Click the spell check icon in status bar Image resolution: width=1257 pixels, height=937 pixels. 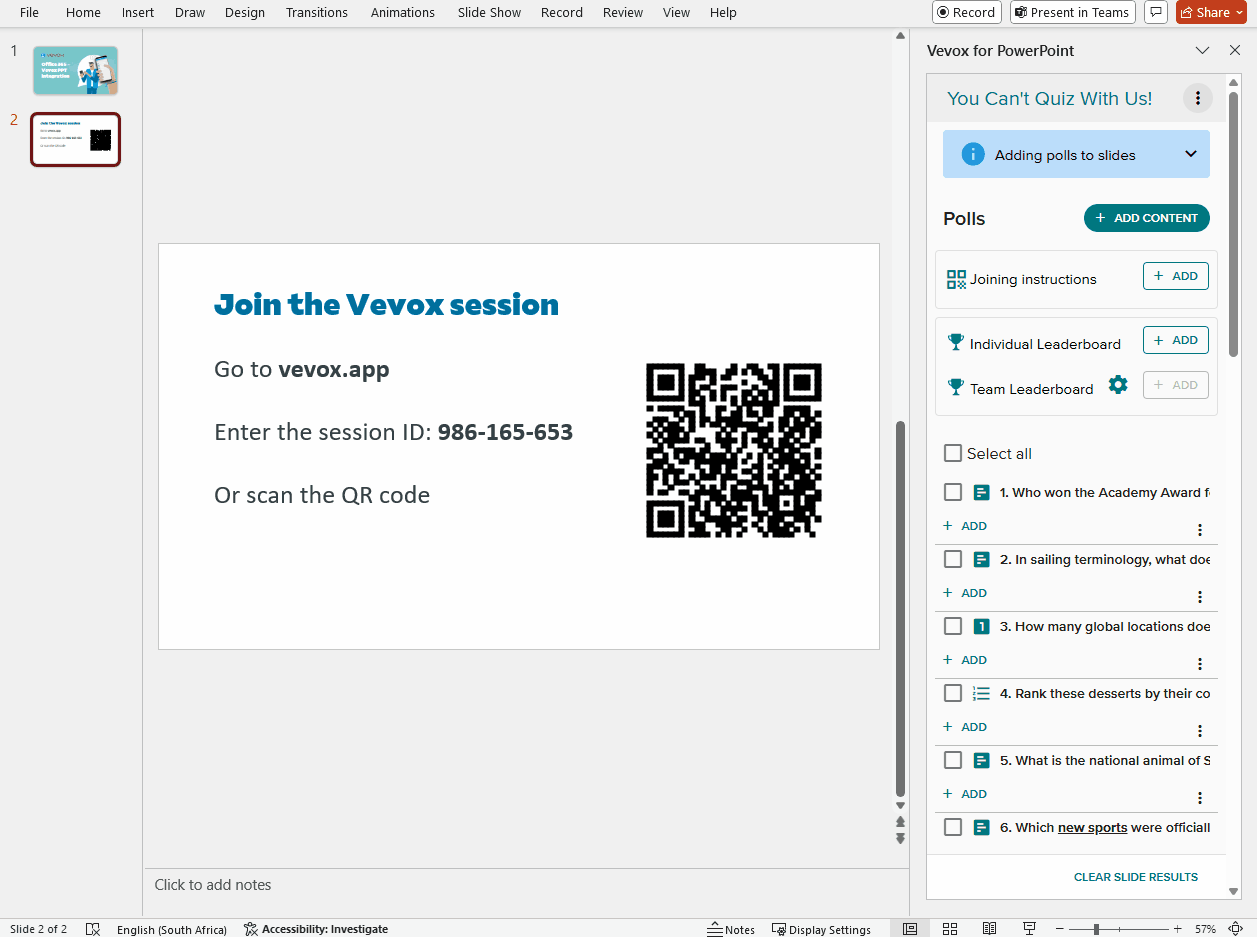click(93, 929)
